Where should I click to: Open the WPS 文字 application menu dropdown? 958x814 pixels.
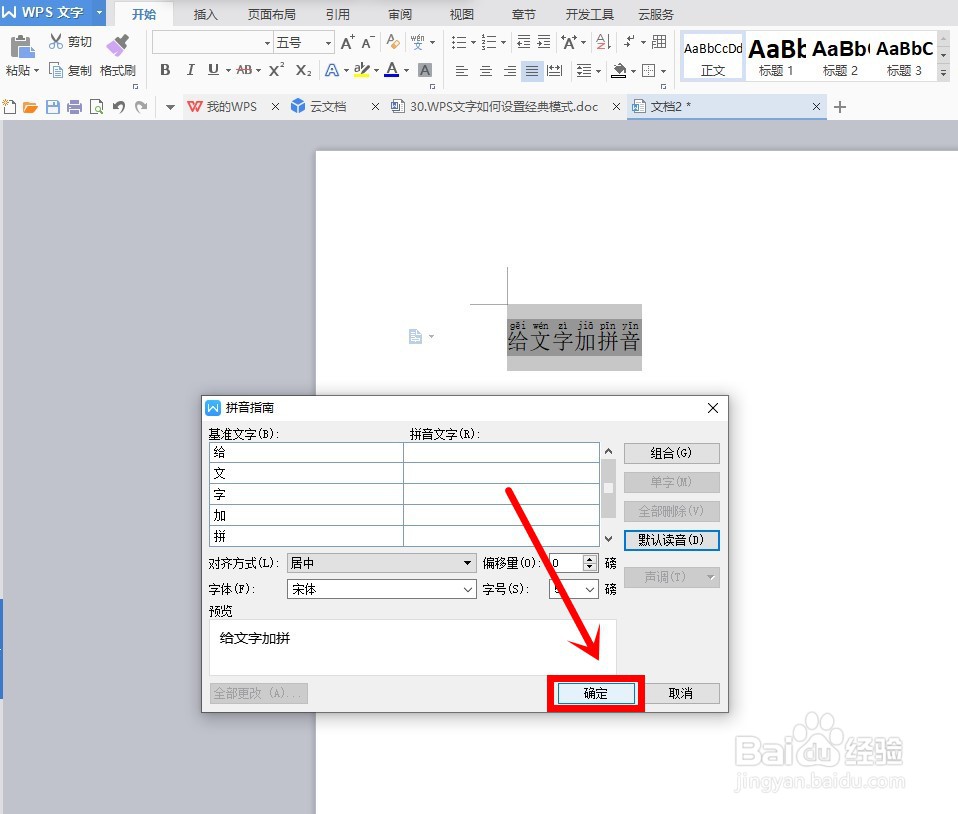(x=100, y=12)
